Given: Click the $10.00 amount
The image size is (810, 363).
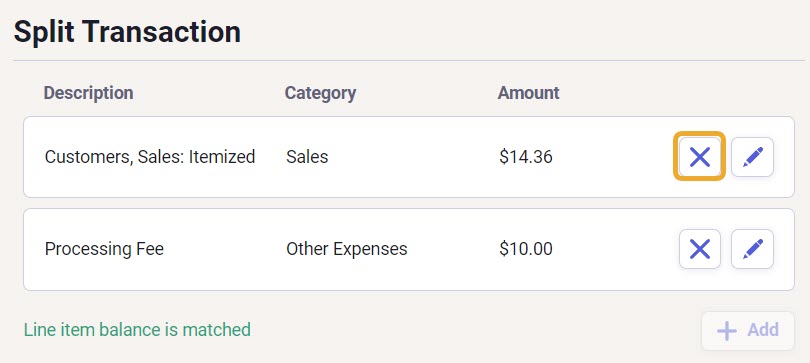Looking at the screenshot, I should click(x=526, y=249).
